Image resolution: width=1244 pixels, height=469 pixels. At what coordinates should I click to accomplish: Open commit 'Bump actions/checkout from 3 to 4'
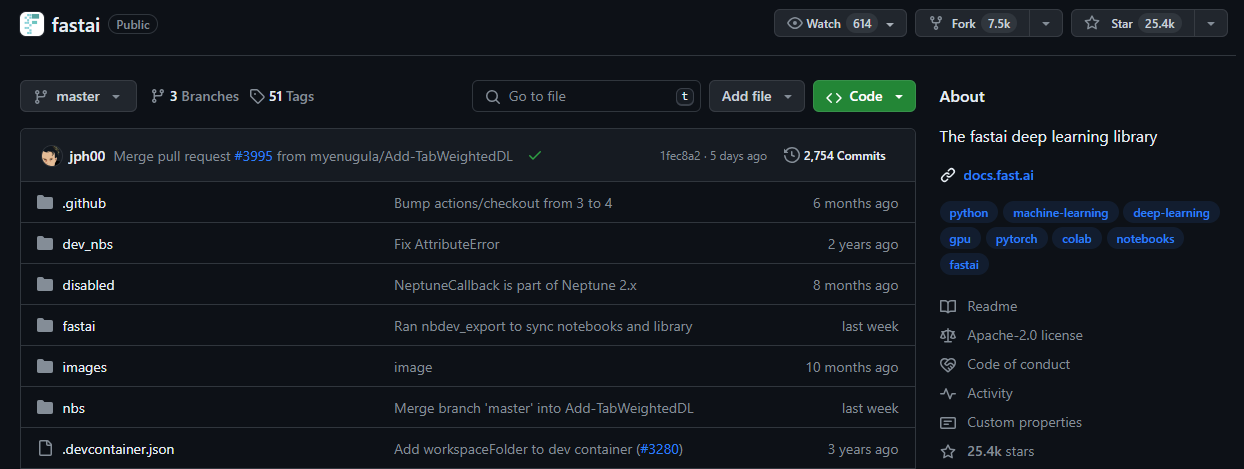click(x=503, y=203)
